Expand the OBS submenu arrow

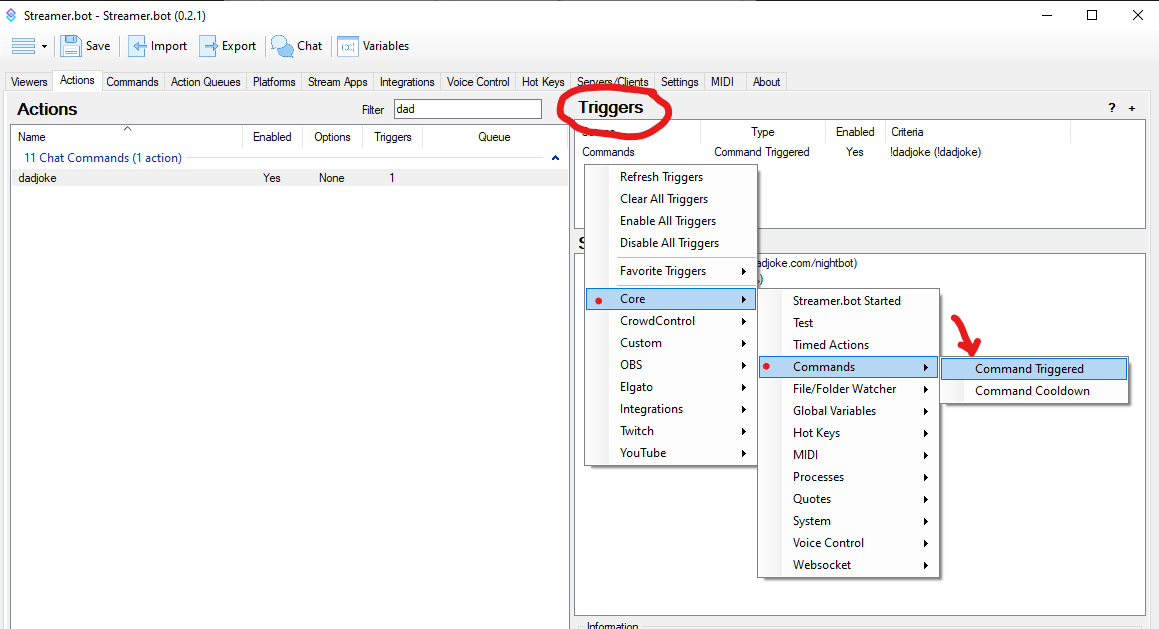[x=744, y=365]
